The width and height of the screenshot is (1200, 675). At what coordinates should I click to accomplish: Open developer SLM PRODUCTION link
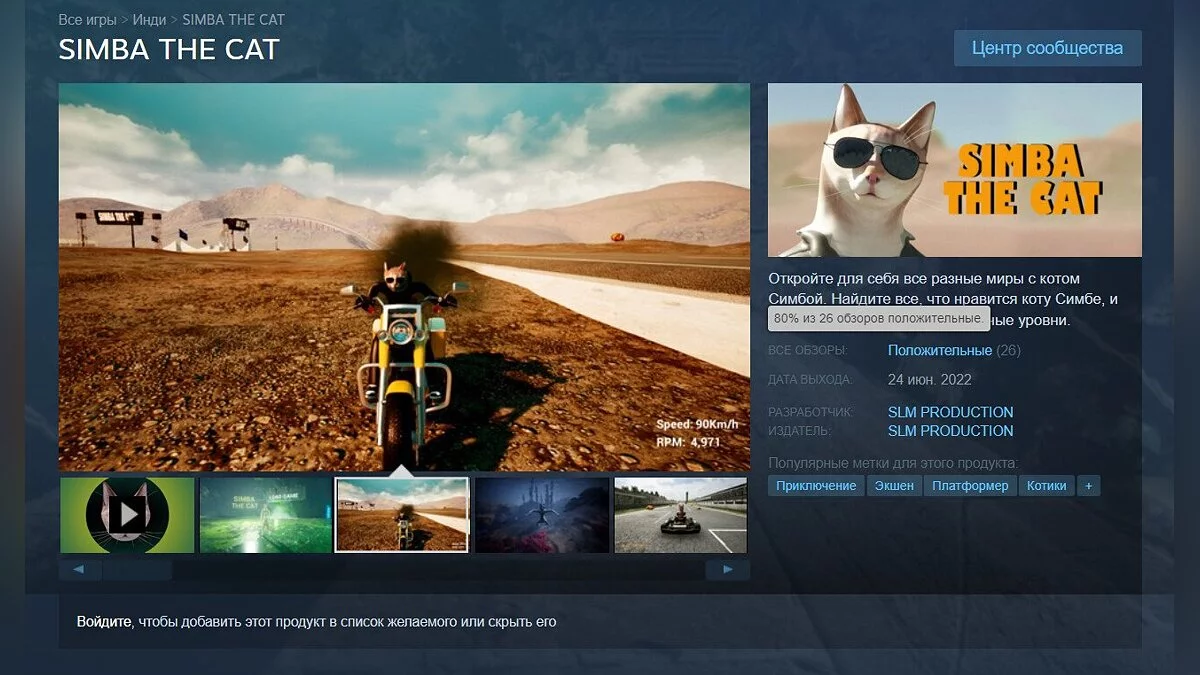coord(950,412)
